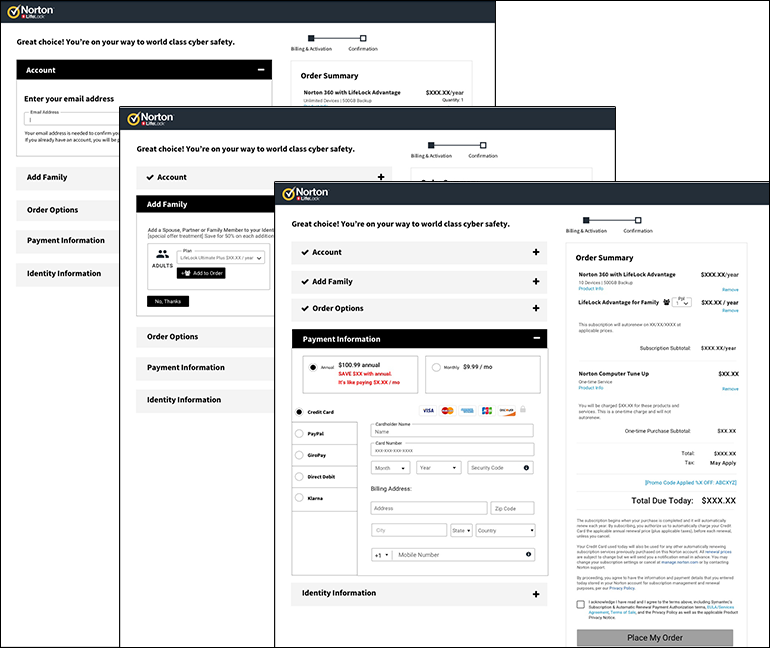
Task: Remove Norton 360 with LifeLock Advantage item
Action: pos(730,290)
